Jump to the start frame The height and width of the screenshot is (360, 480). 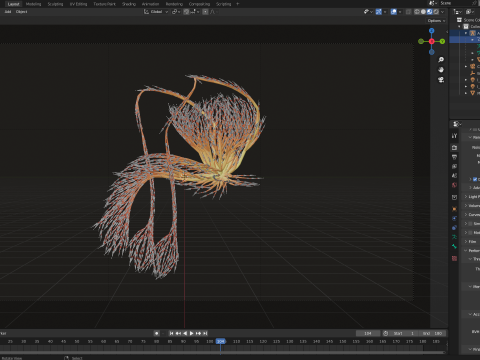coord(171,333)
